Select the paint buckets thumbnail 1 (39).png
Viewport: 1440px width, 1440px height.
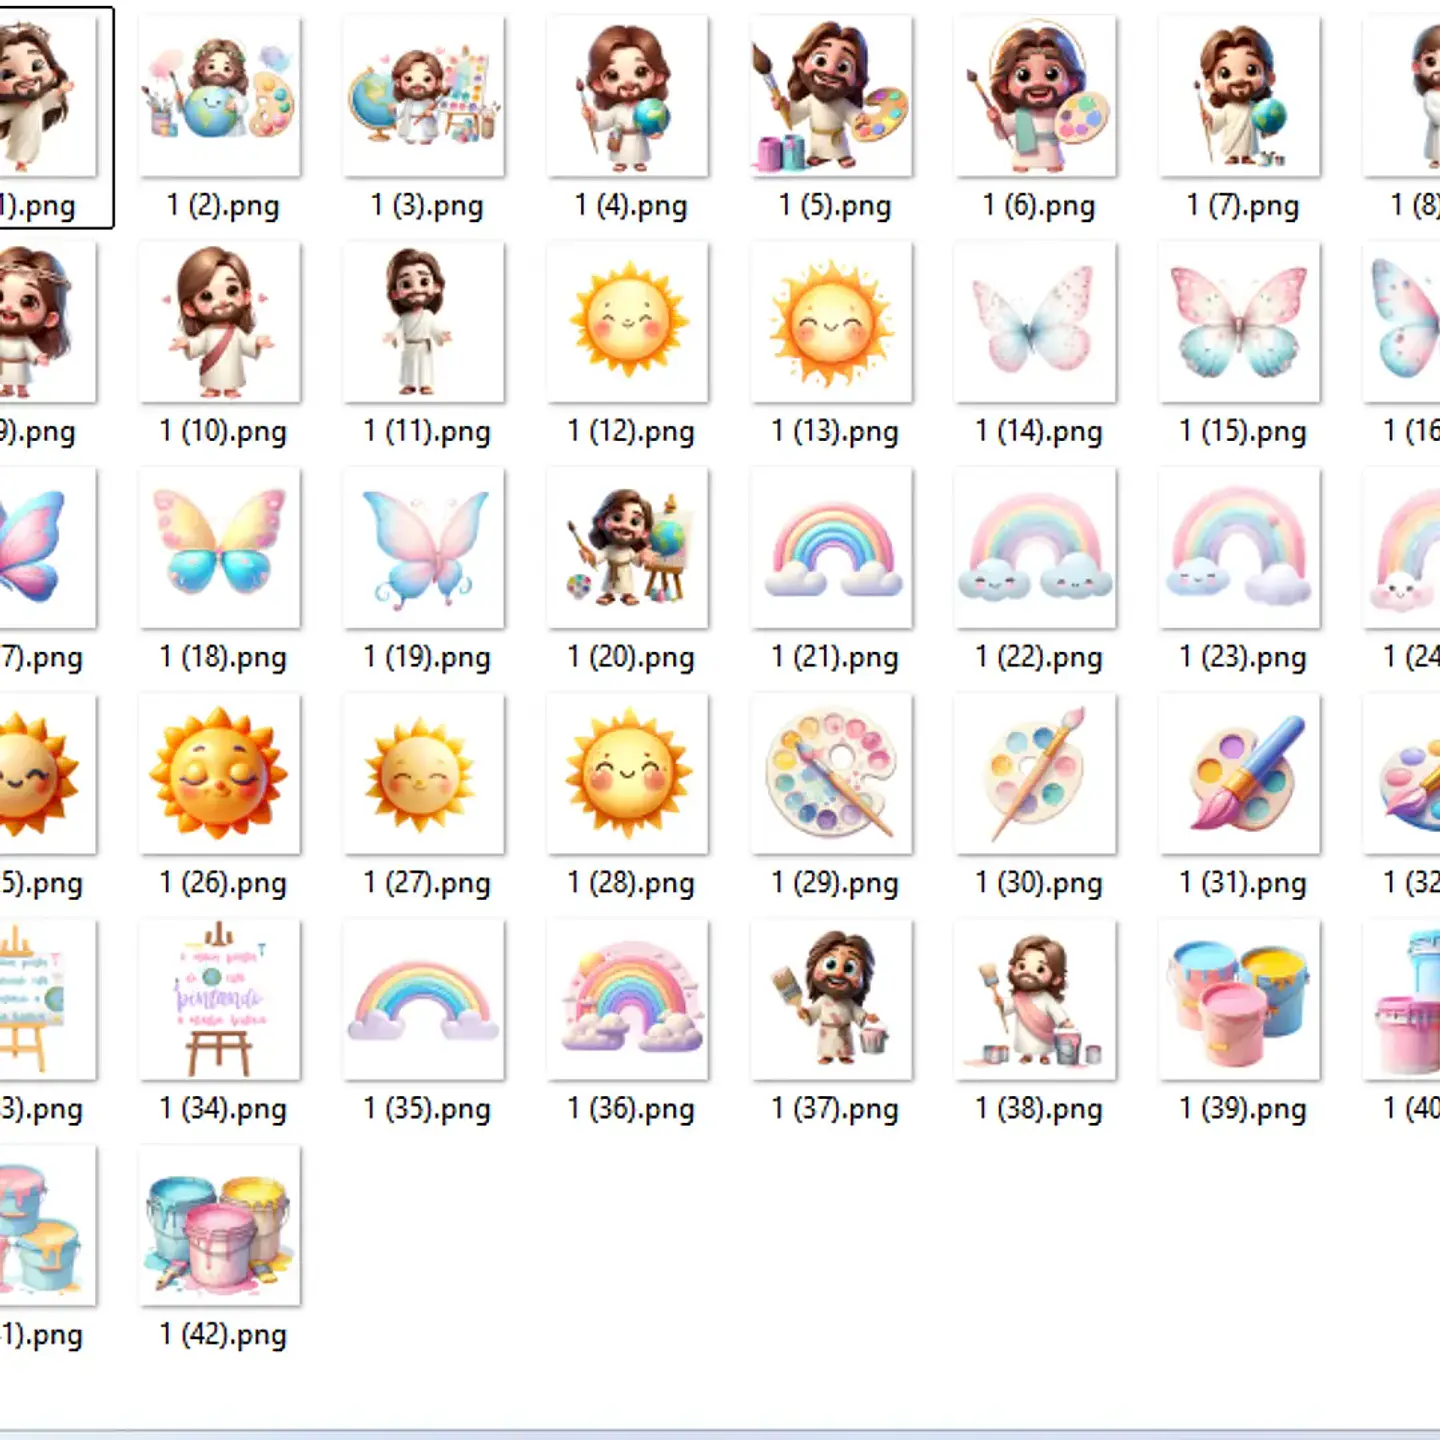[1239, 1000]
